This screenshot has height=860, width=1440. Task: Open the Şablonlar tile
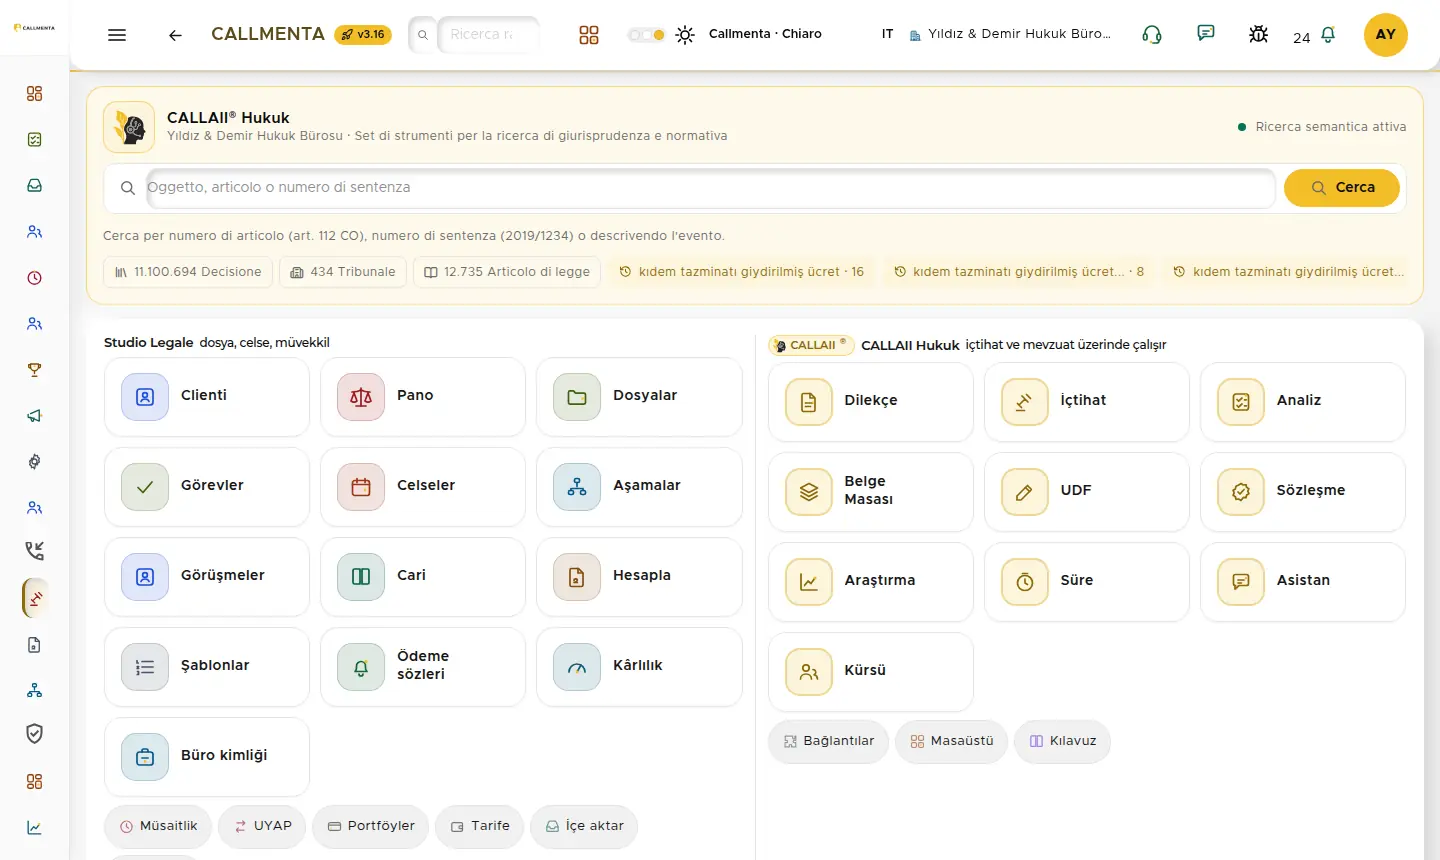[x=207, y=666]
